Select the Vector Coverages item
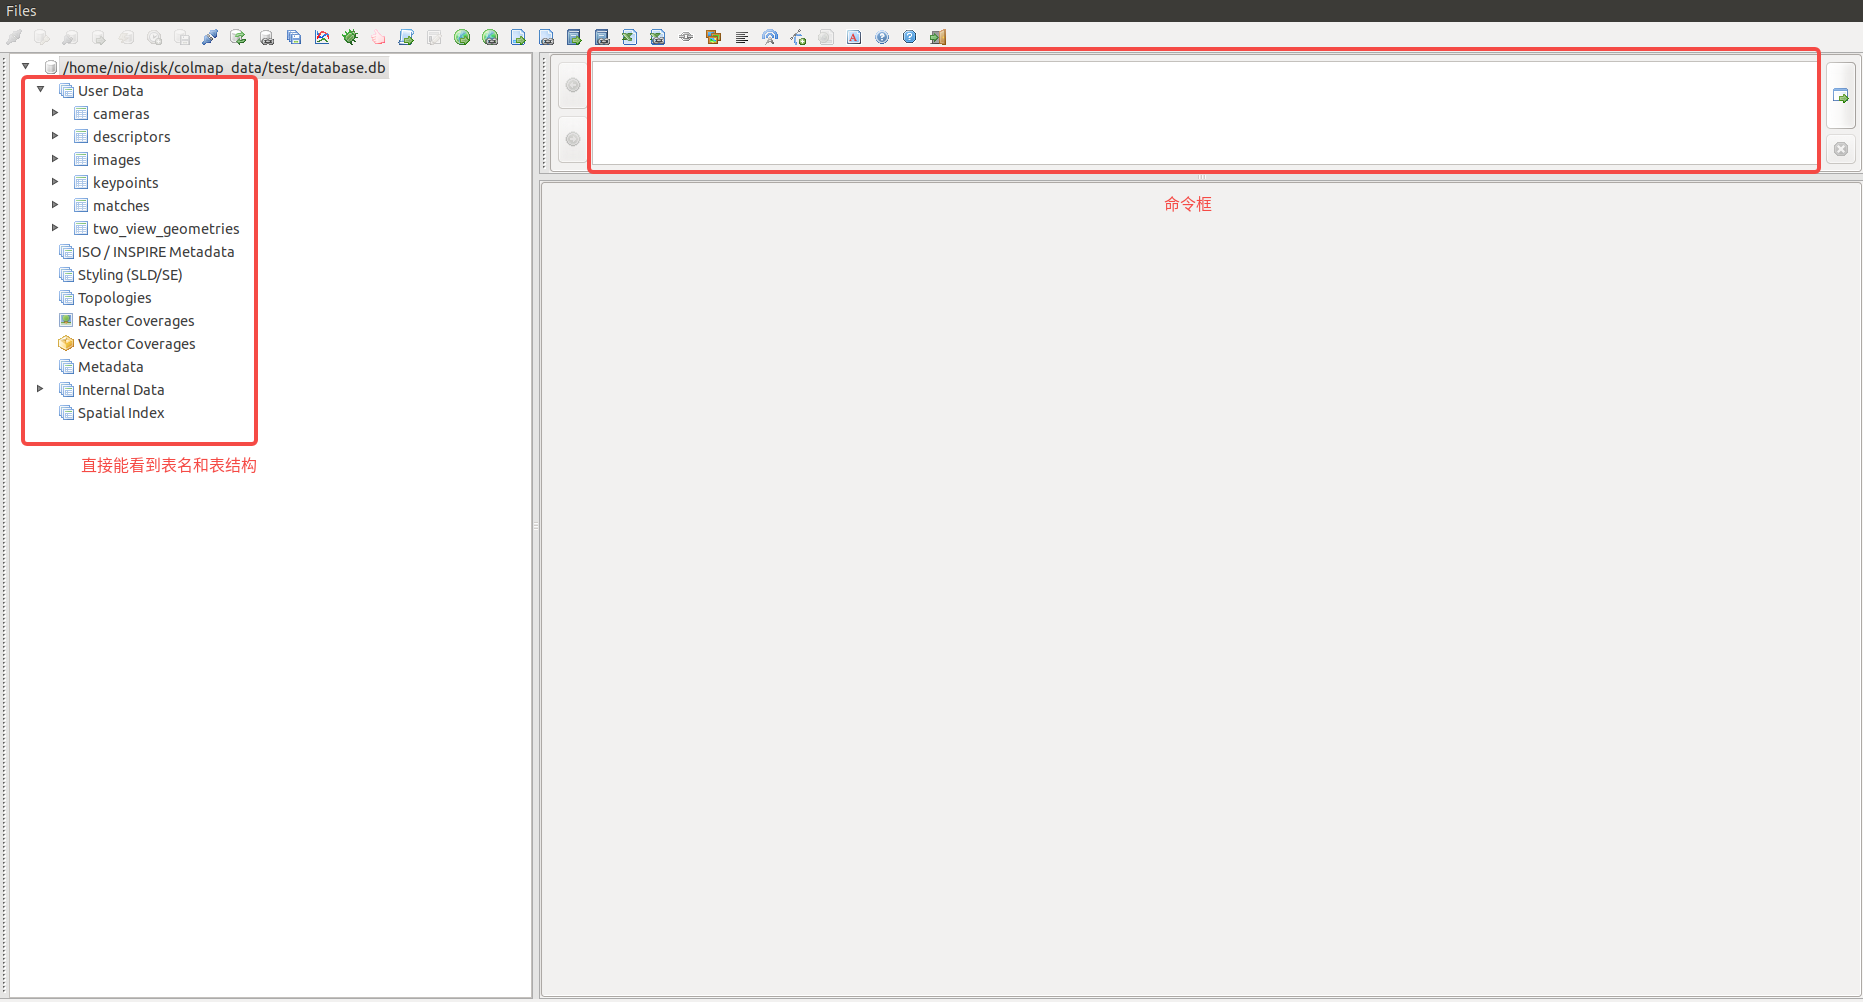The image size is (1863, 1002). coord(136,344)
